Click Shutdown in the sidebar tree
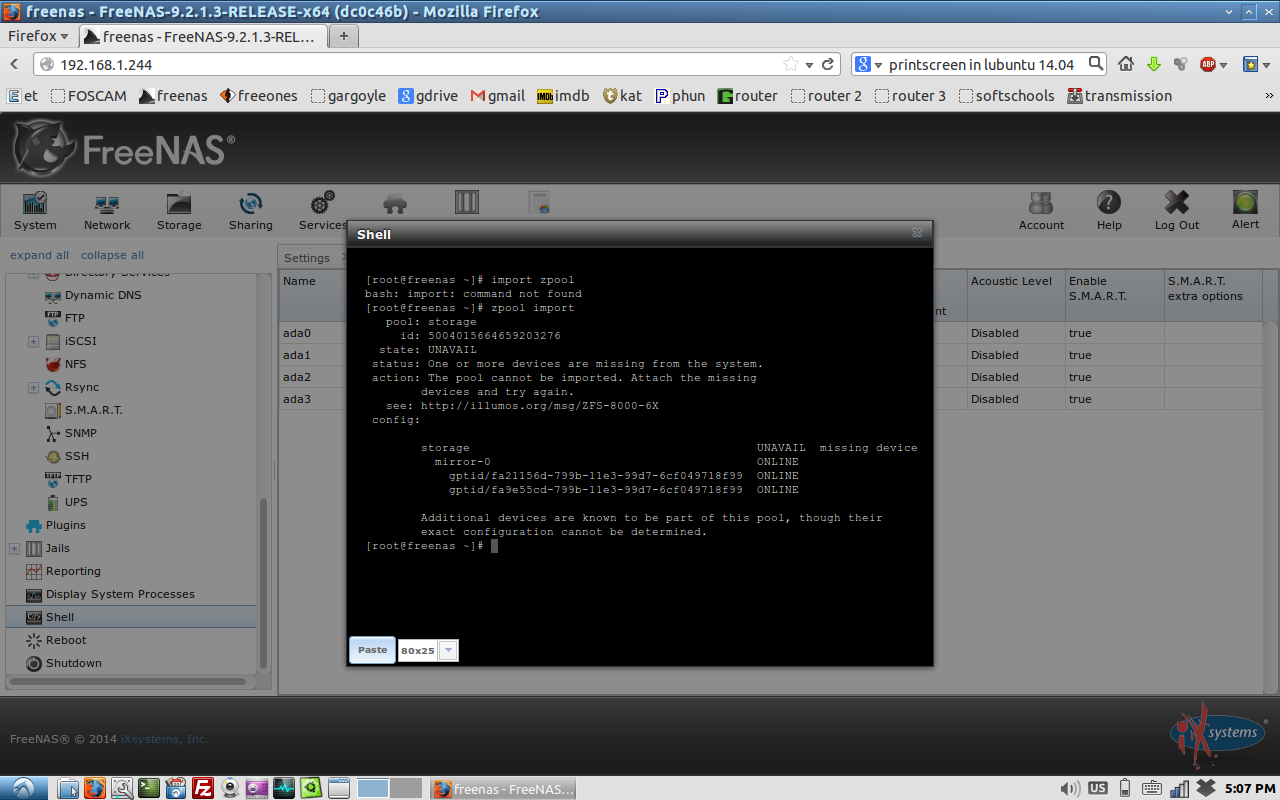Image resolution: width=1280 pixels, height=800 pixels. 74,663
